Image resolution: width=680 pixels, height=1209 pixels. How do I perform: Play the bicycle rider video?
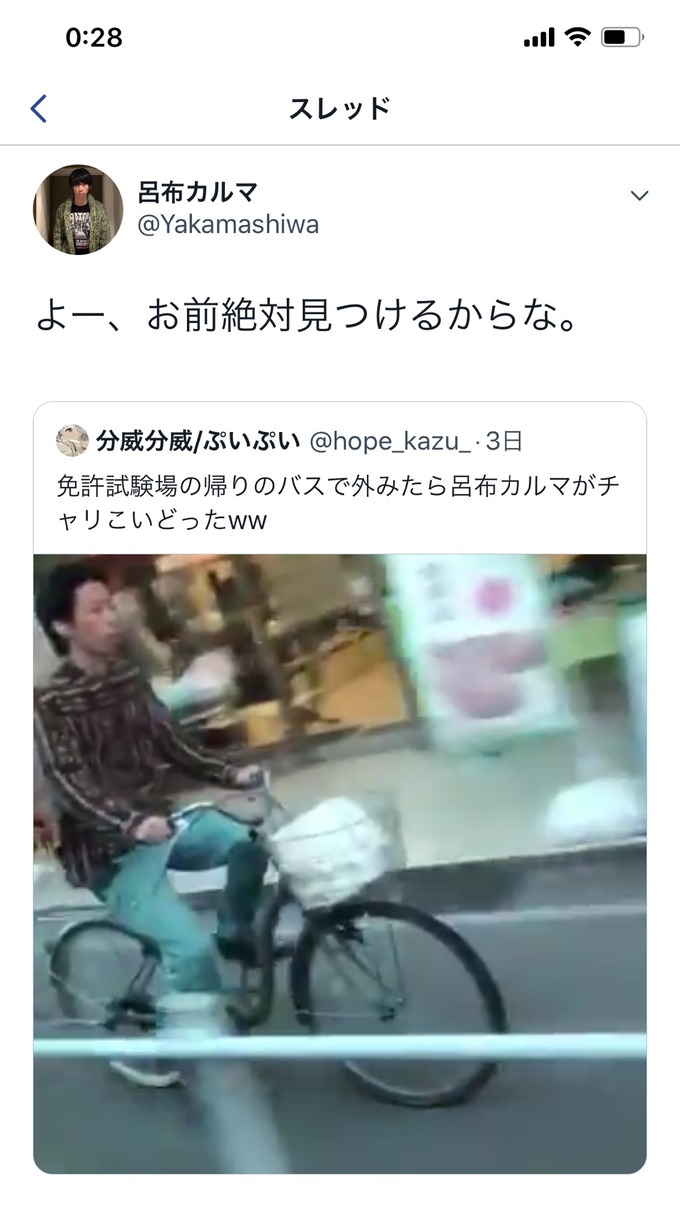pos(340,864)
